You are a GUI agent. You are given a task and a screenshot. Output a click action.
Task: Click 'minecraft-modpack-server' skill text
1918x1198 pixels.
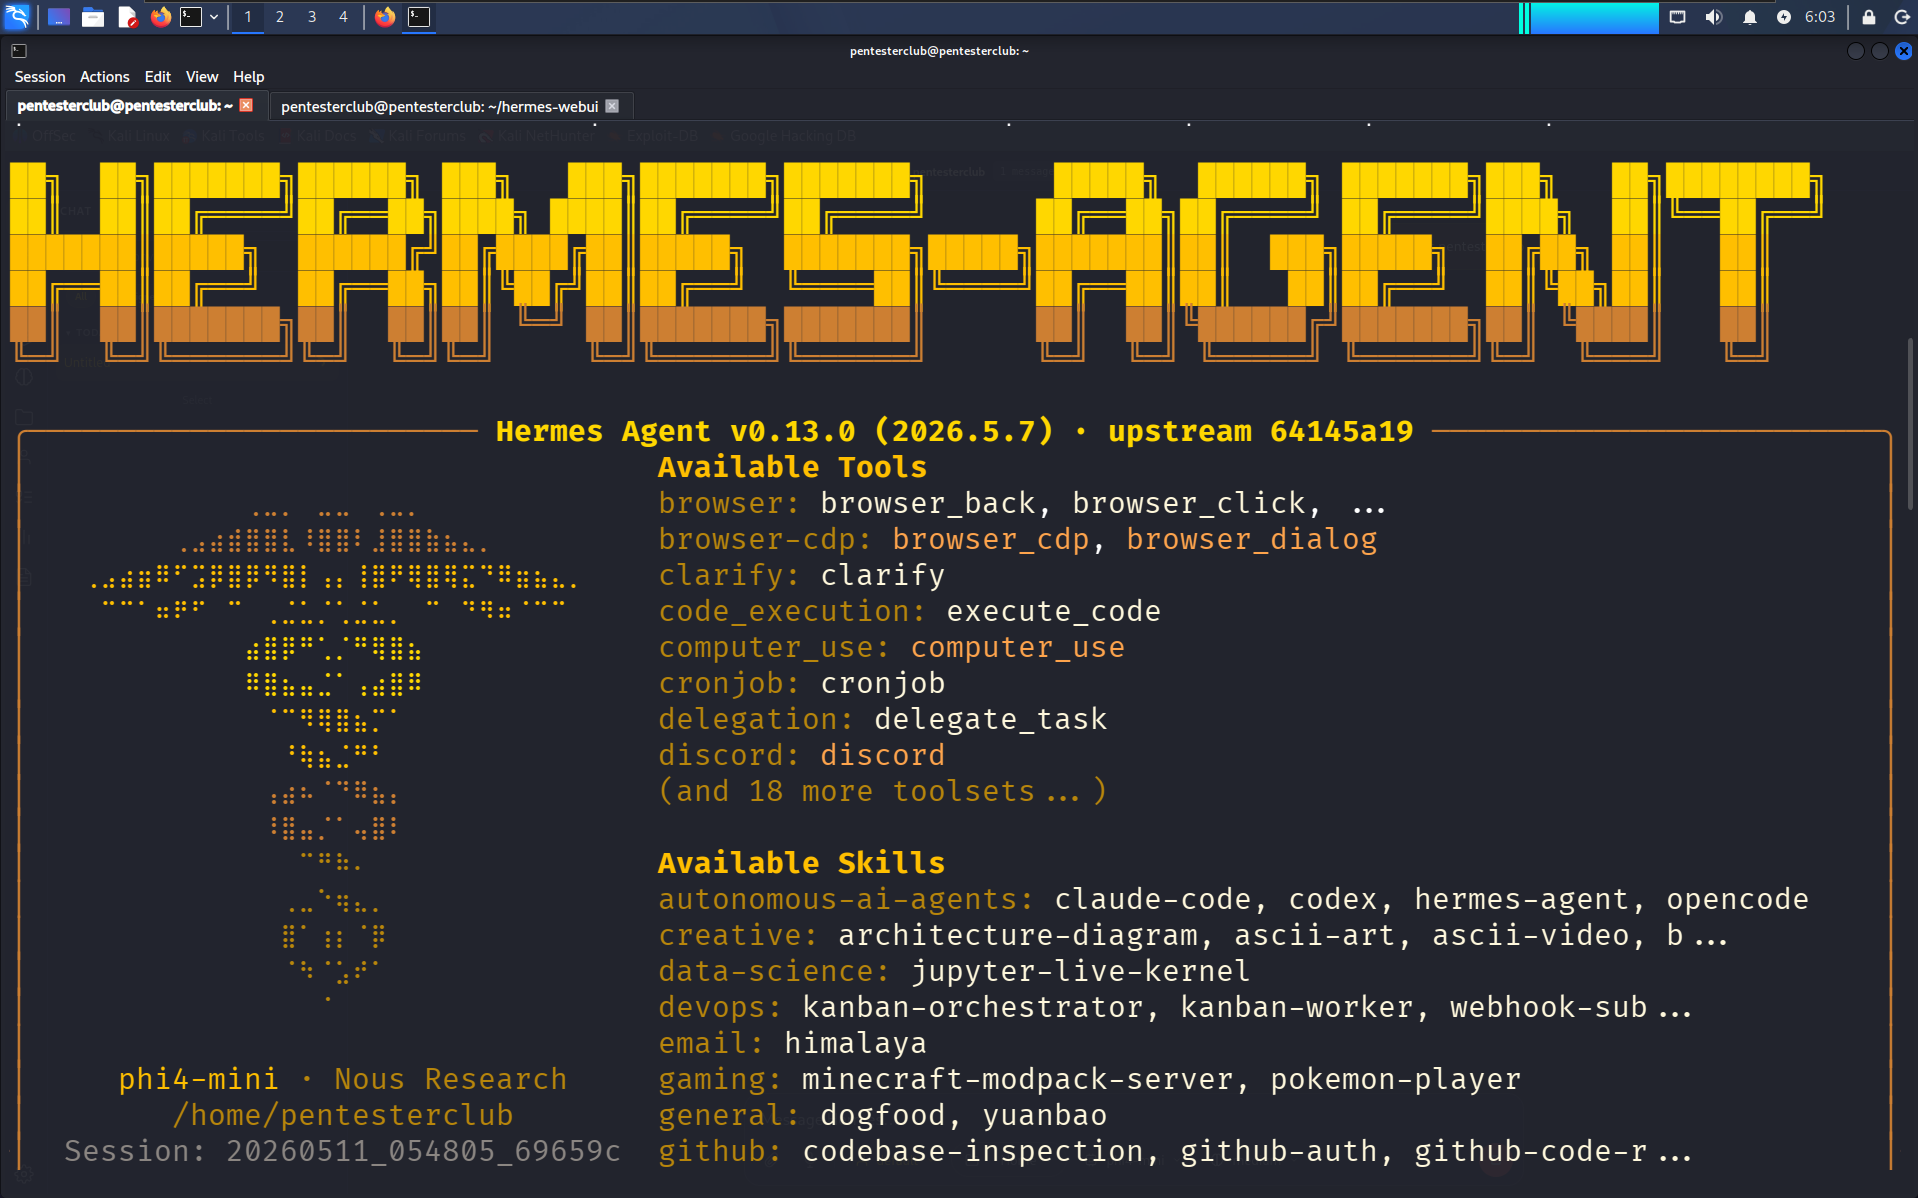[x=1017, y=1079]
